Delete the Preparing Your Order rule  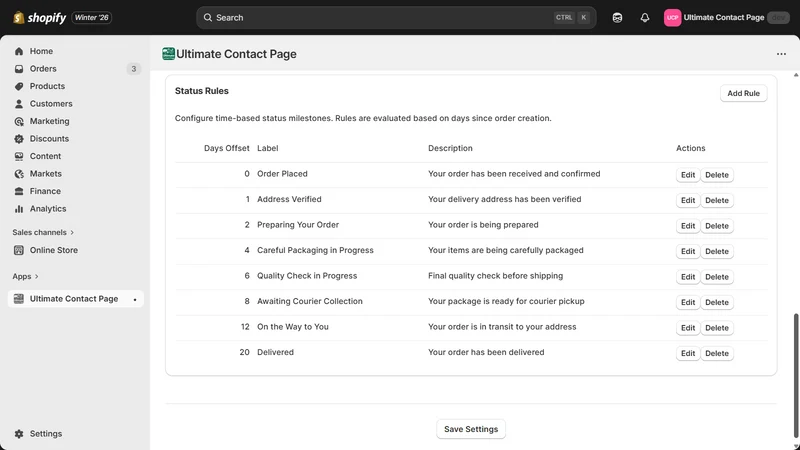click(717, 226)
